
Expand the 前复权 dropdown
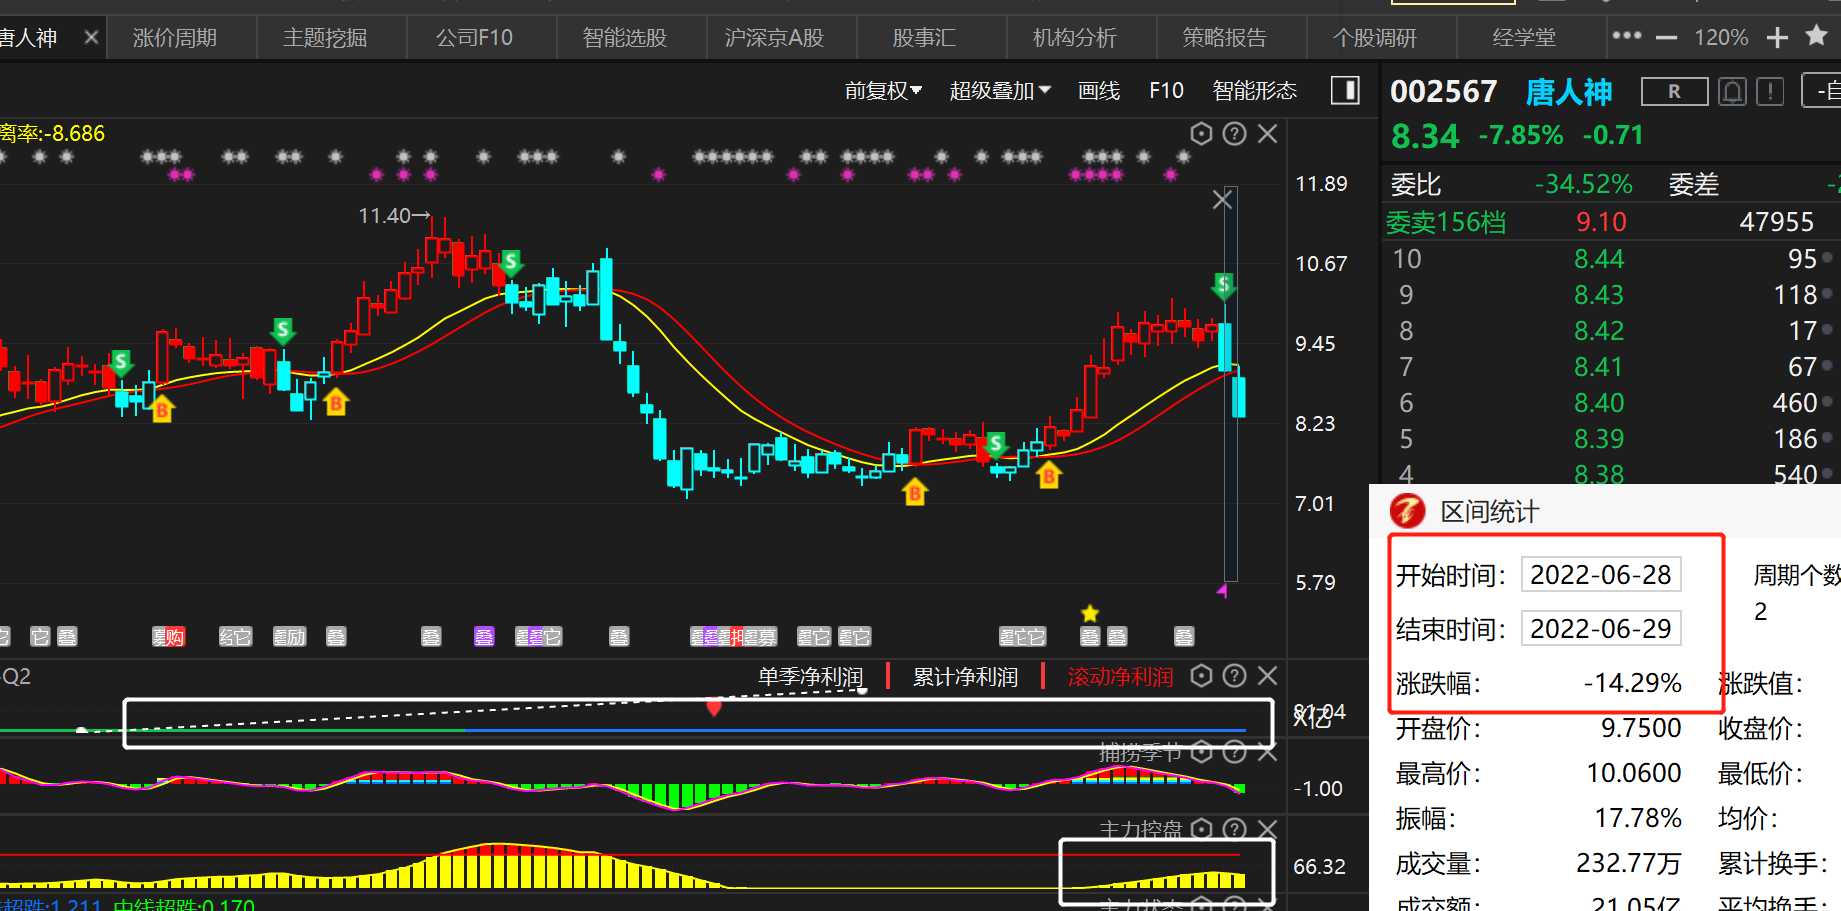(x=883, y=91)
